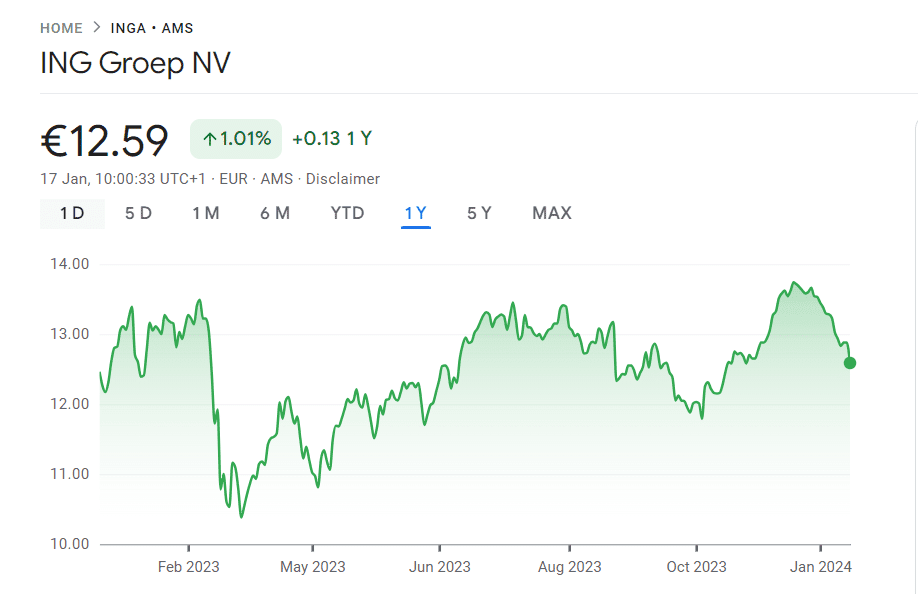Screen dimensions: 918x594
Task: Click the green up arrow in percentage badge
Action: (x=209, y=139)
